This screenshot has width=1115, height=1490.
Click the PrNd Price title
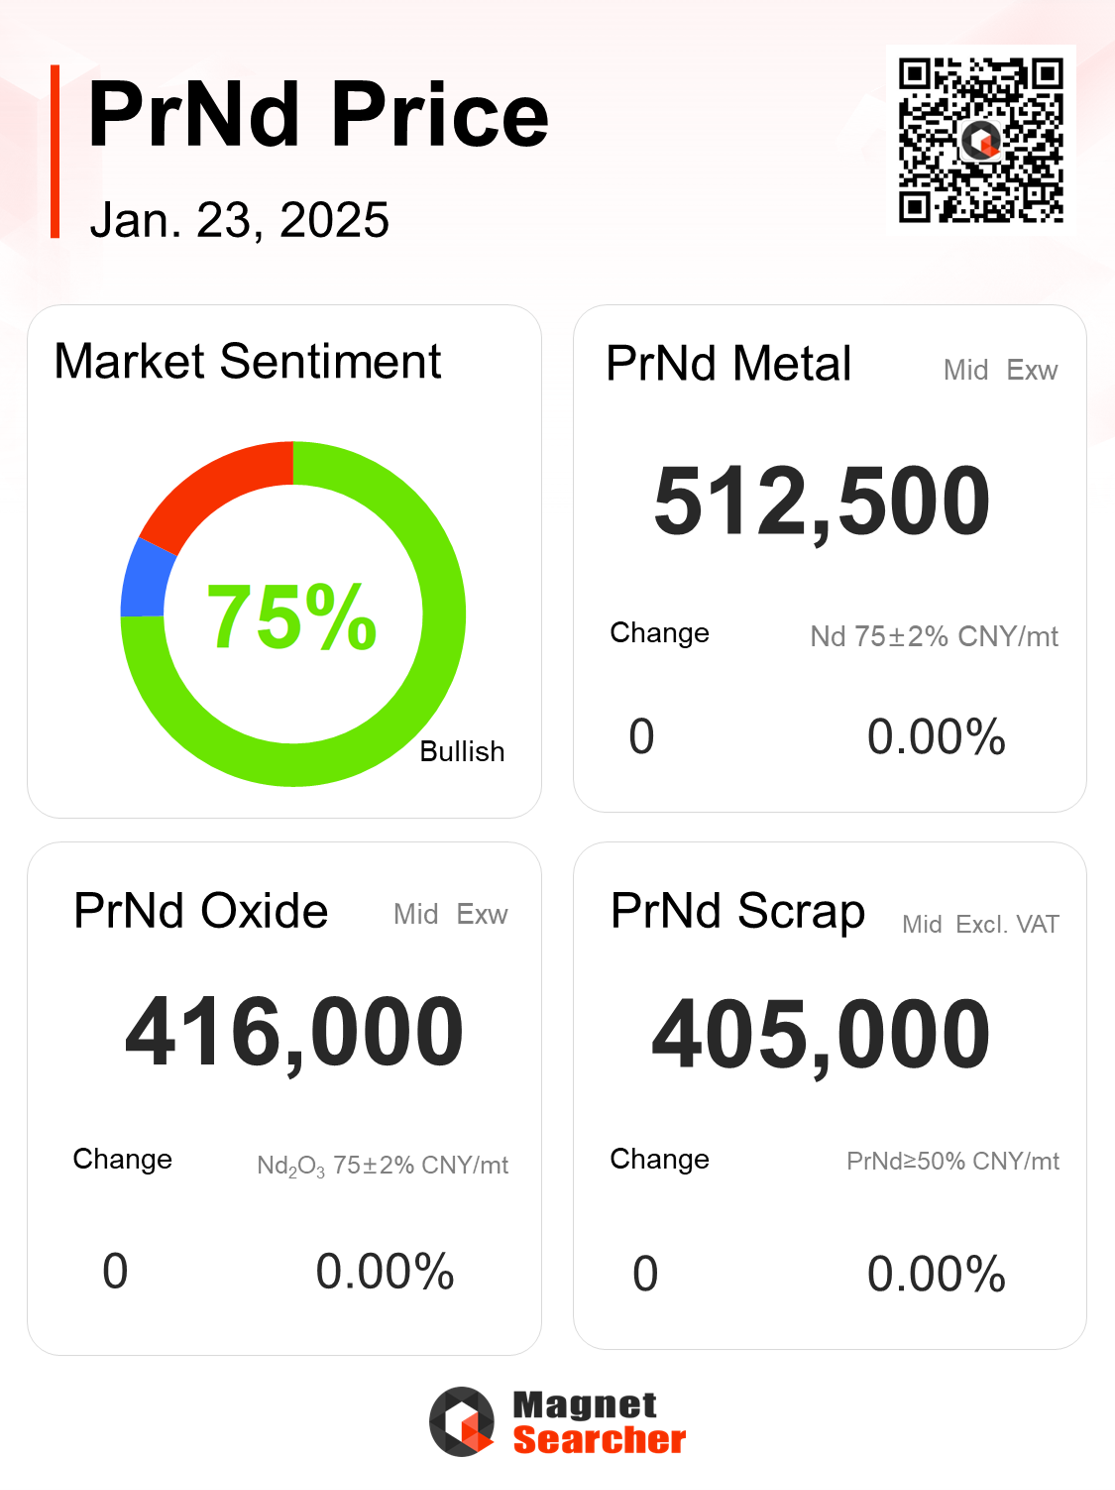click(319, 114)
